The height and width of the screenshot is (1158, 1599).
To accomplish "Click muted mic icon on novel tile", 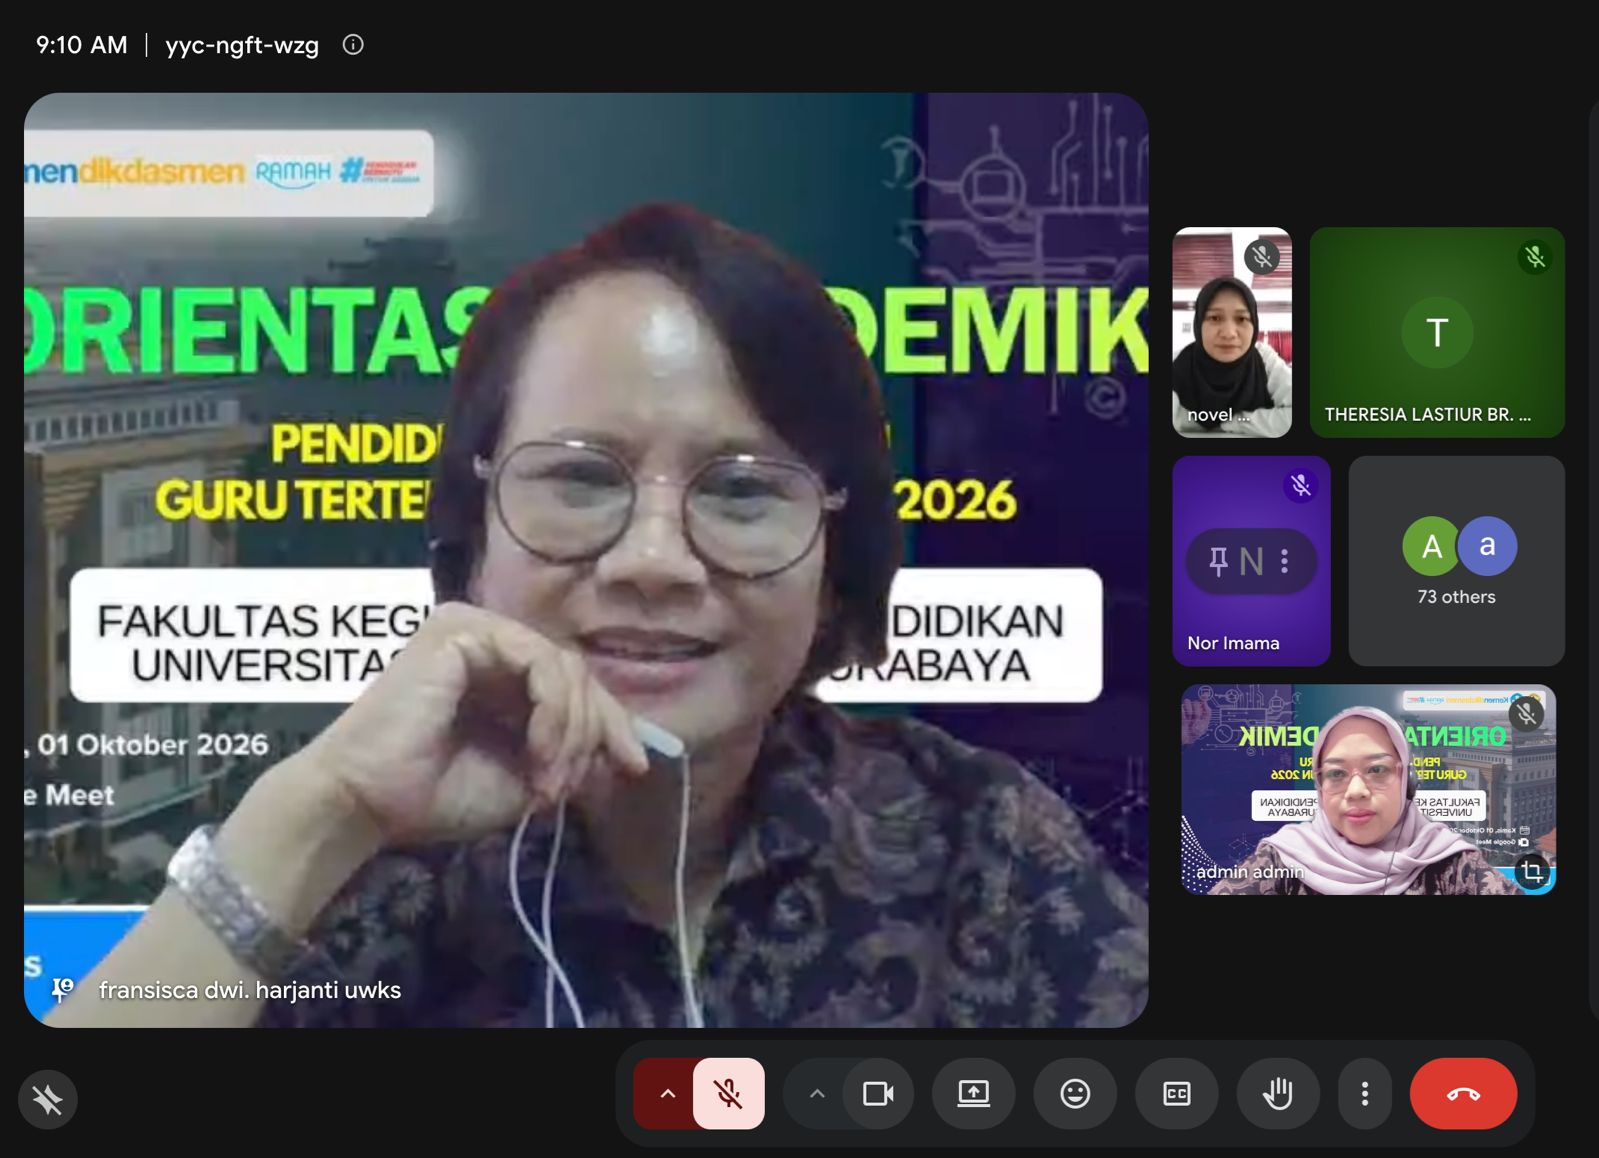I will click(x=1262, y=257).
